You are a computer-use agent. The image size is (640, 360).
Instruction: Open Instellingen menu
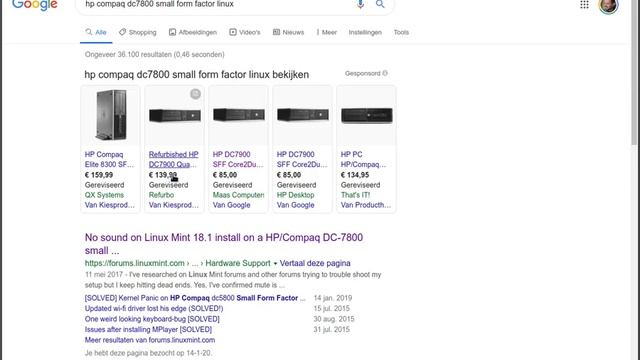(365, 32)
